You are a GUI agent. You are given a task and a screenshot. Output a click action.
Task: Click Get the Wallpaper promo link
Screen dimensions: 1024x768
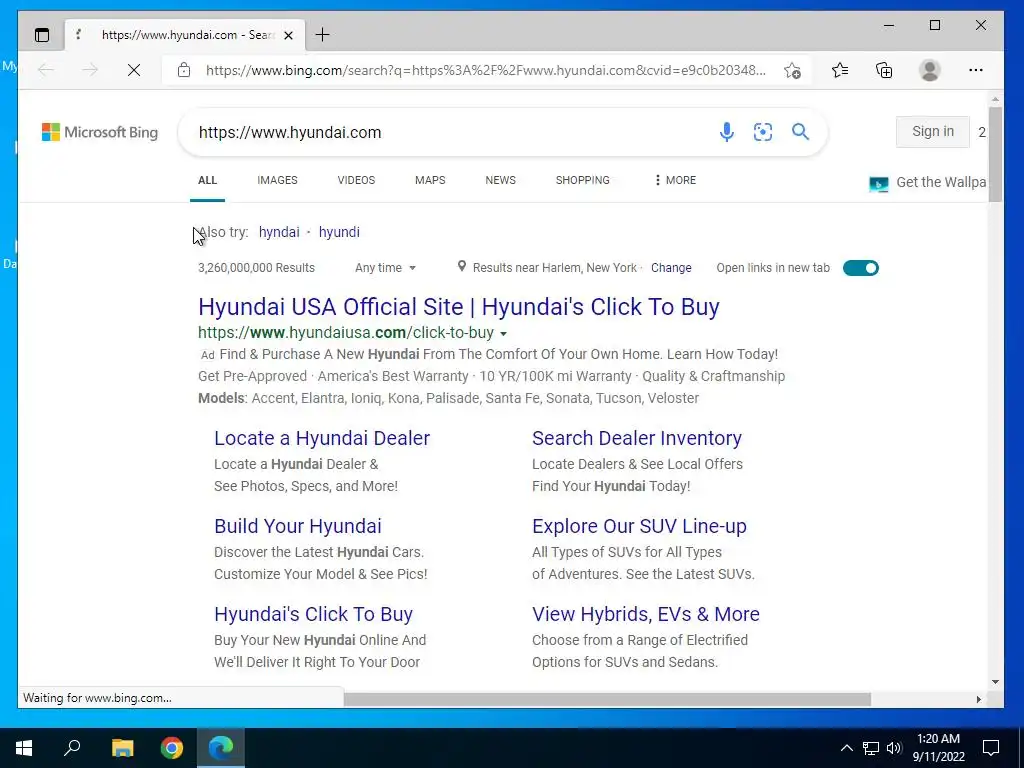click(x=927, y=183)
